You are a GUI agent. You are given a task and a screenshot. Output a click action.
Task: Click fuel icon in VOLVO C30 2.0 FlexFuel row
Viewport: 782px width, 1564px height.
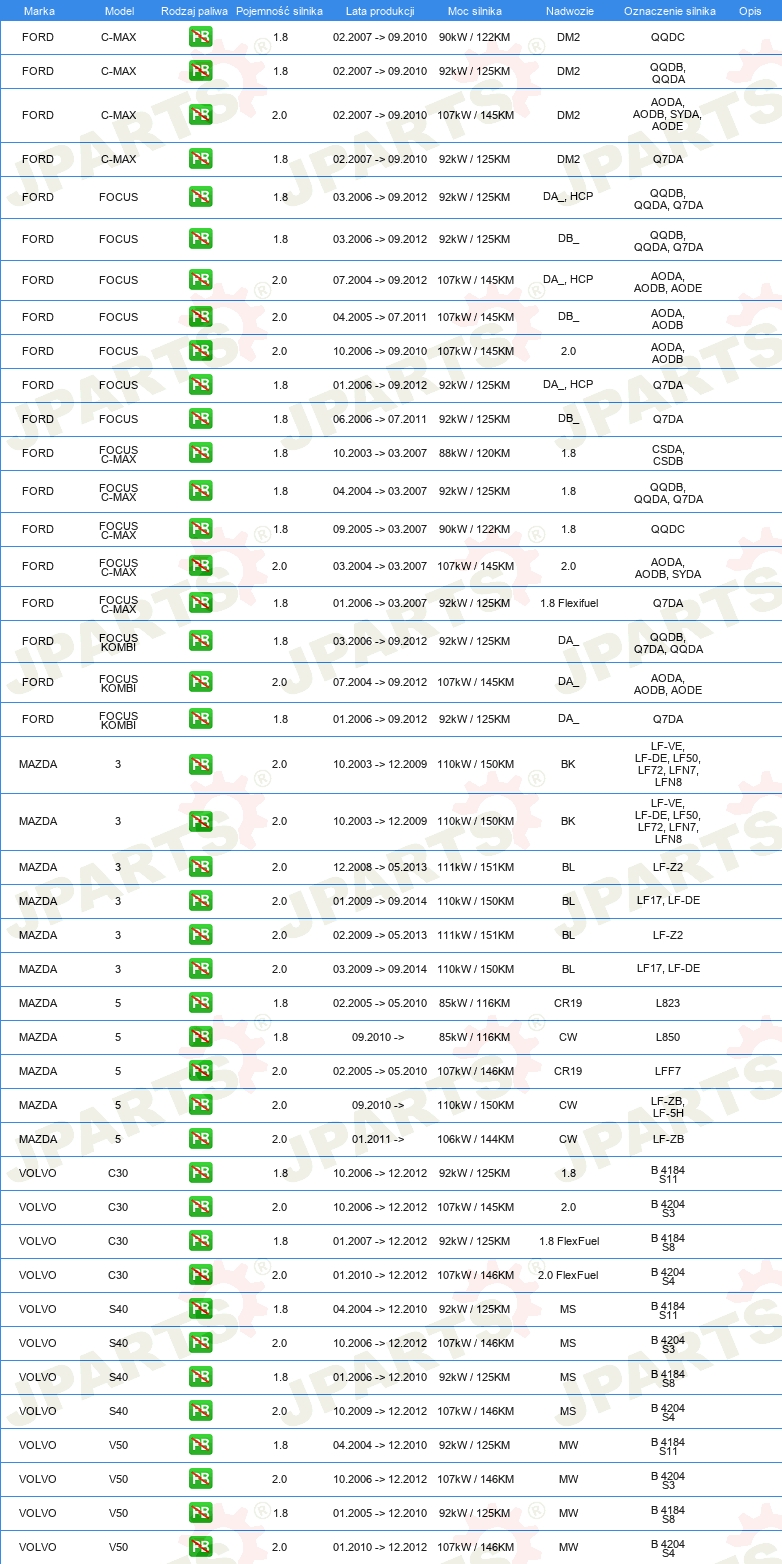click(x=200, y=1275)
